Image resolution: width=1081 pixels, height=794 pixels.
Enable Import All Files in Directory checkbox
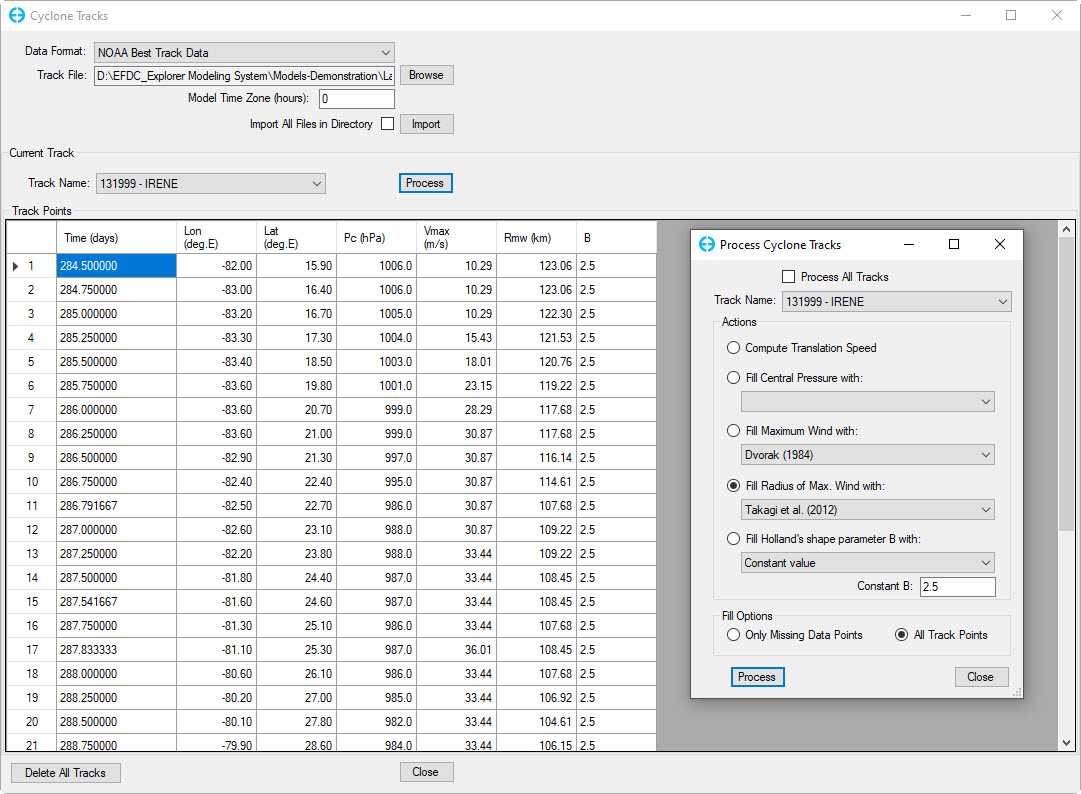tap(387, 124)
